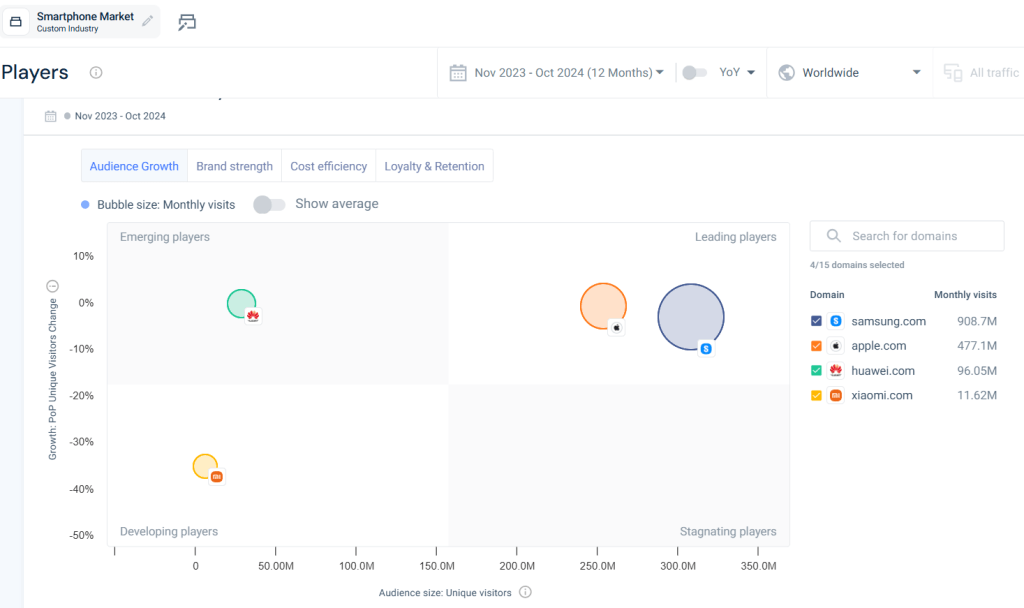Turn on the Show average toggle
1024x608 pixels.
point(268,203)
